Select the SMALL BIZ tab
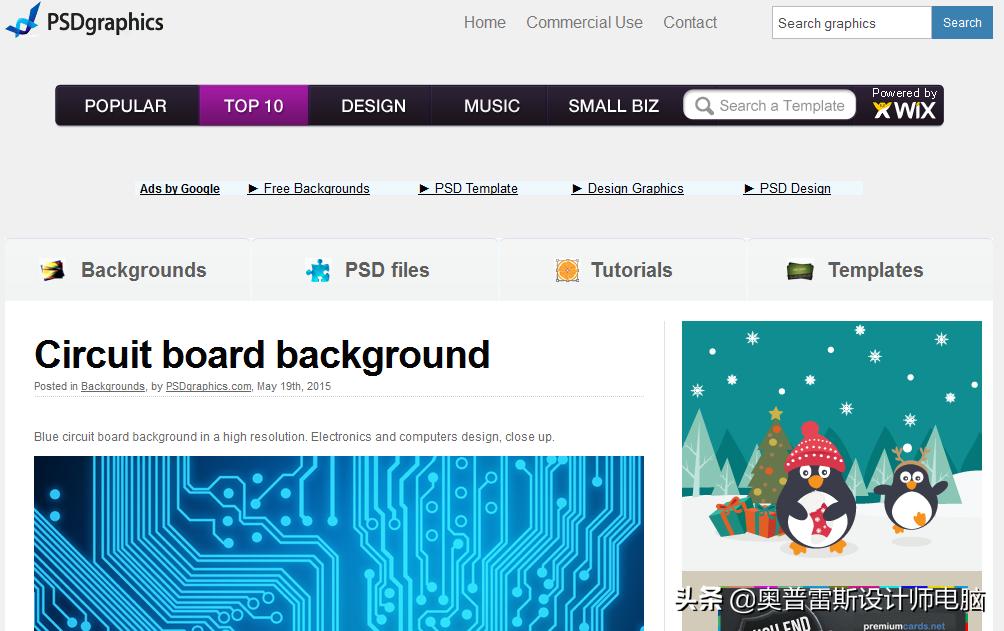 click(613, 106)
